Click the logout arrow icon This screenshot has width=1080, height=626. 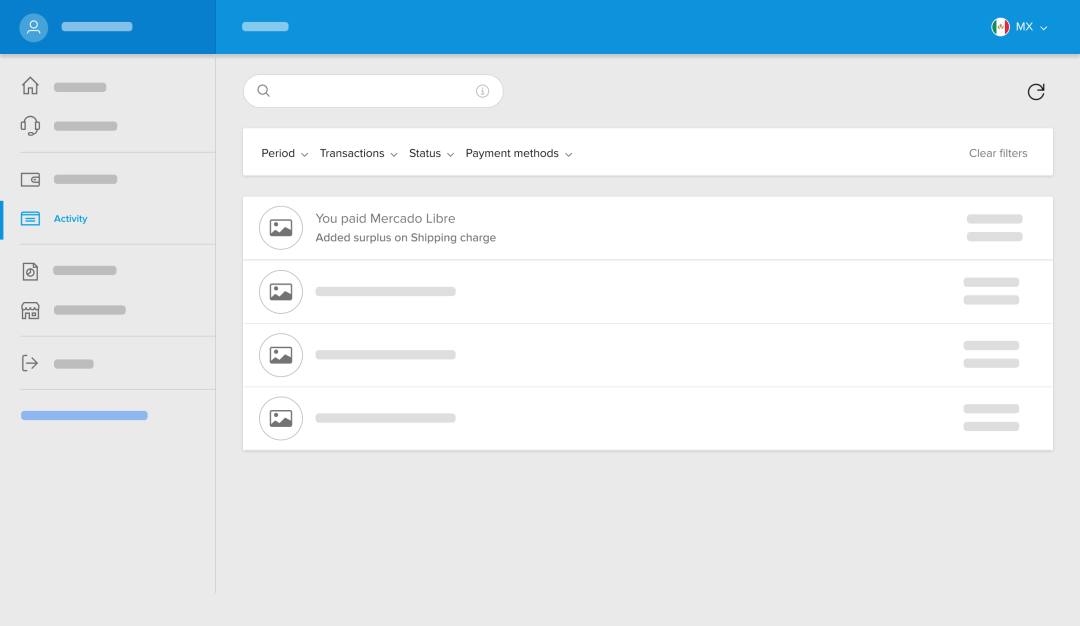click(30, 363)
